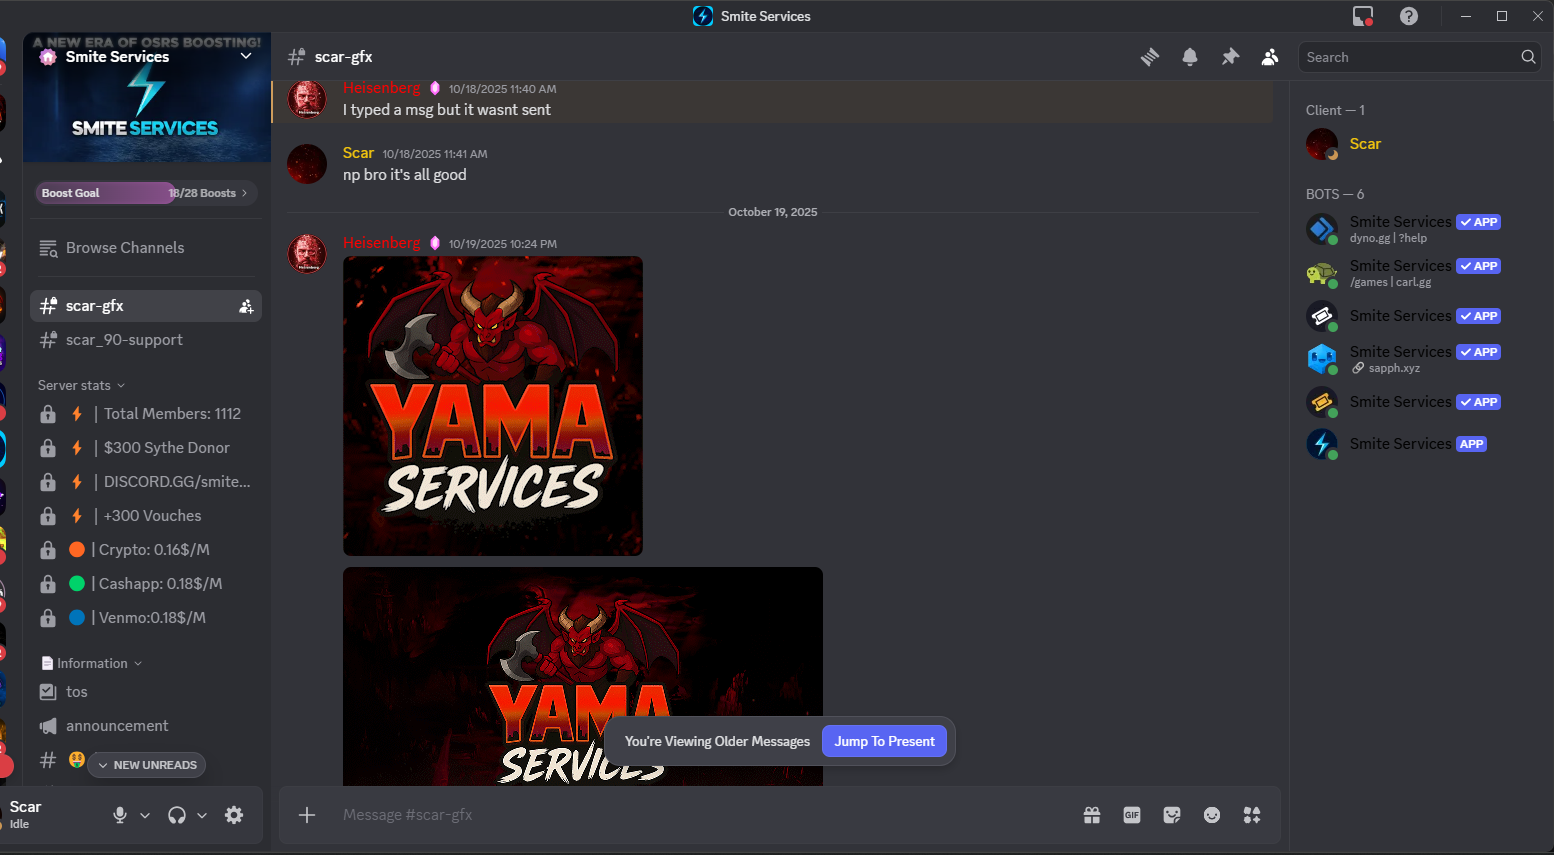Open Smite Services bot with carl.gg status
Image resolution: width=1554 pixels, height=855 pixels.
coord(1420,273)
